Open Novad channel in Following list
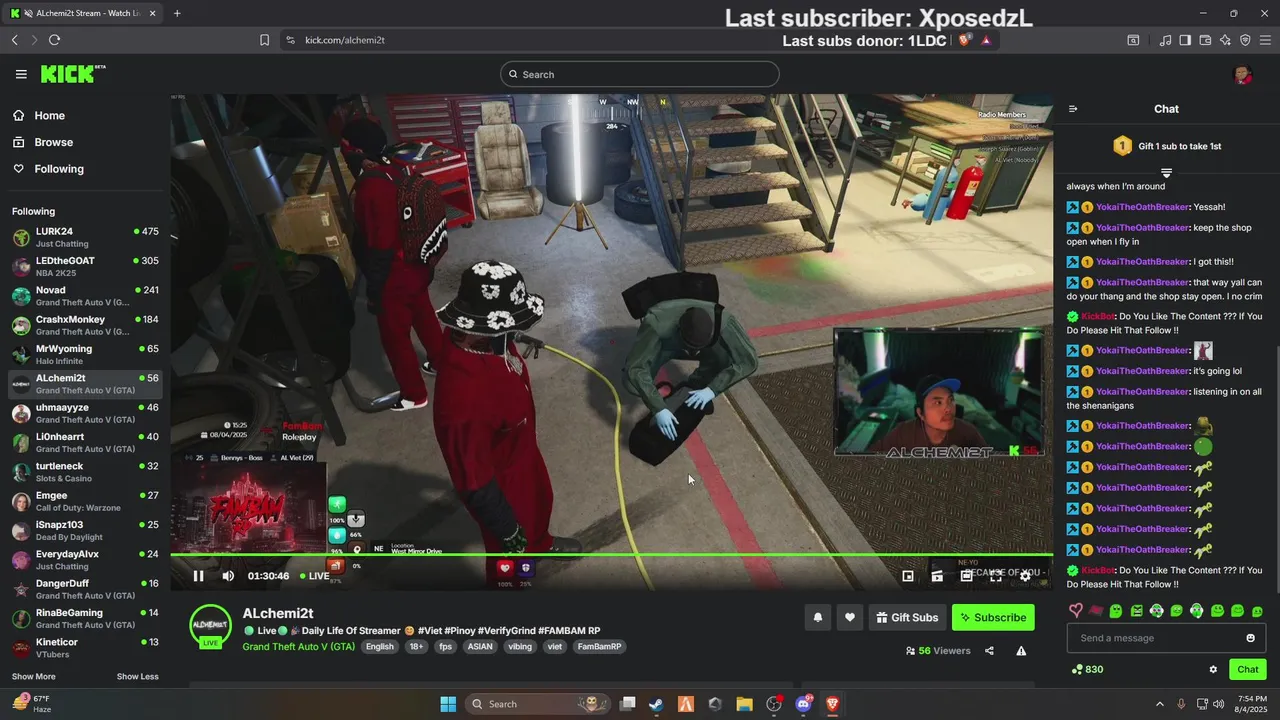The image size is (1280, 720). tap(85, 296)
